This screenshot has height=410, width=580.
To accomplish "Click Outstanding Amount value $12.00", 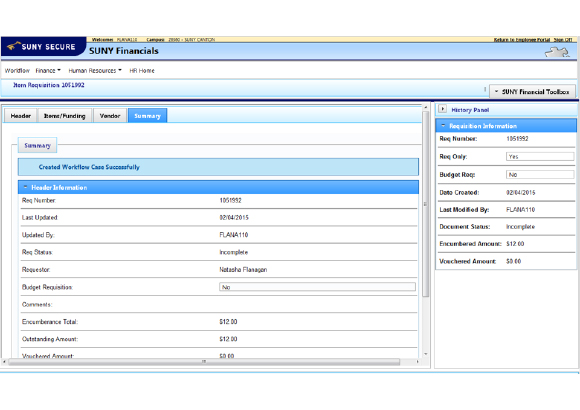I will [x=228, y=339].
